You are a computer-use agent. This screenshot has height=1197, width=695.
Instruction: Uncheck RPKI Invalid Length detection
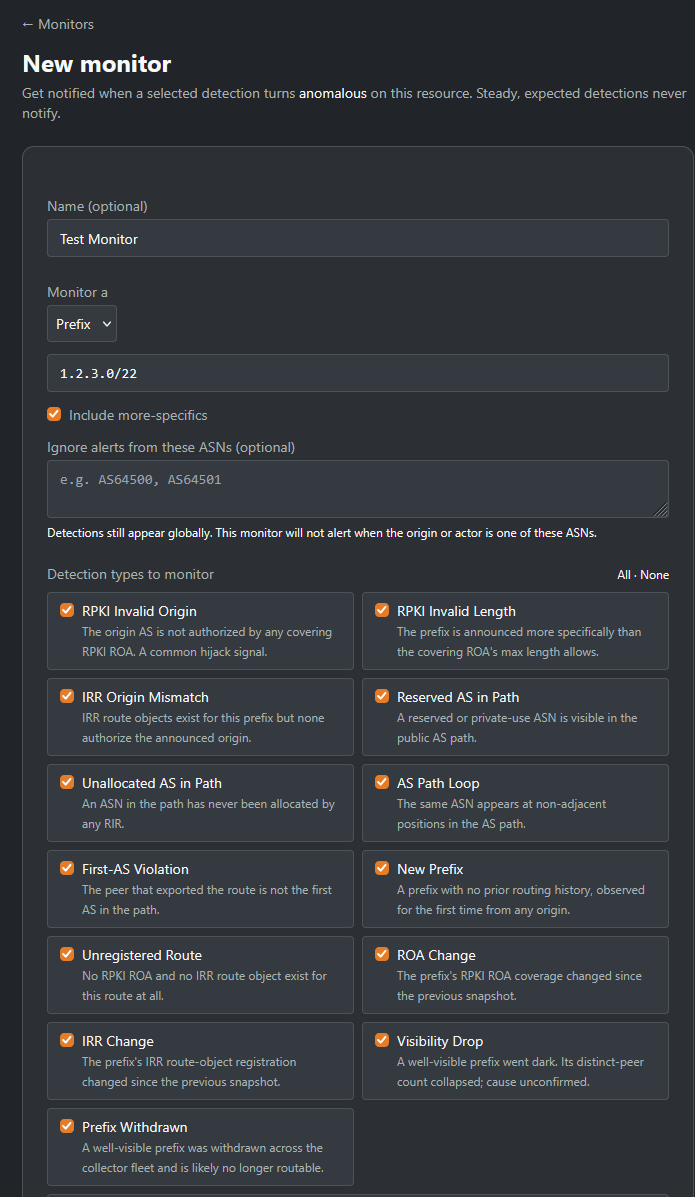[x=382, y=610]
